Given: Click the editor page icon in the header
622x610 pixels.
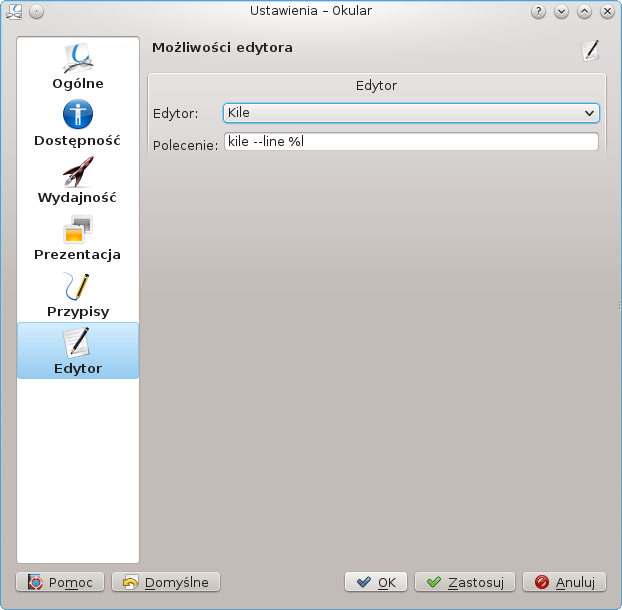Looking at the screenshot, I should [x=590, y=50].
